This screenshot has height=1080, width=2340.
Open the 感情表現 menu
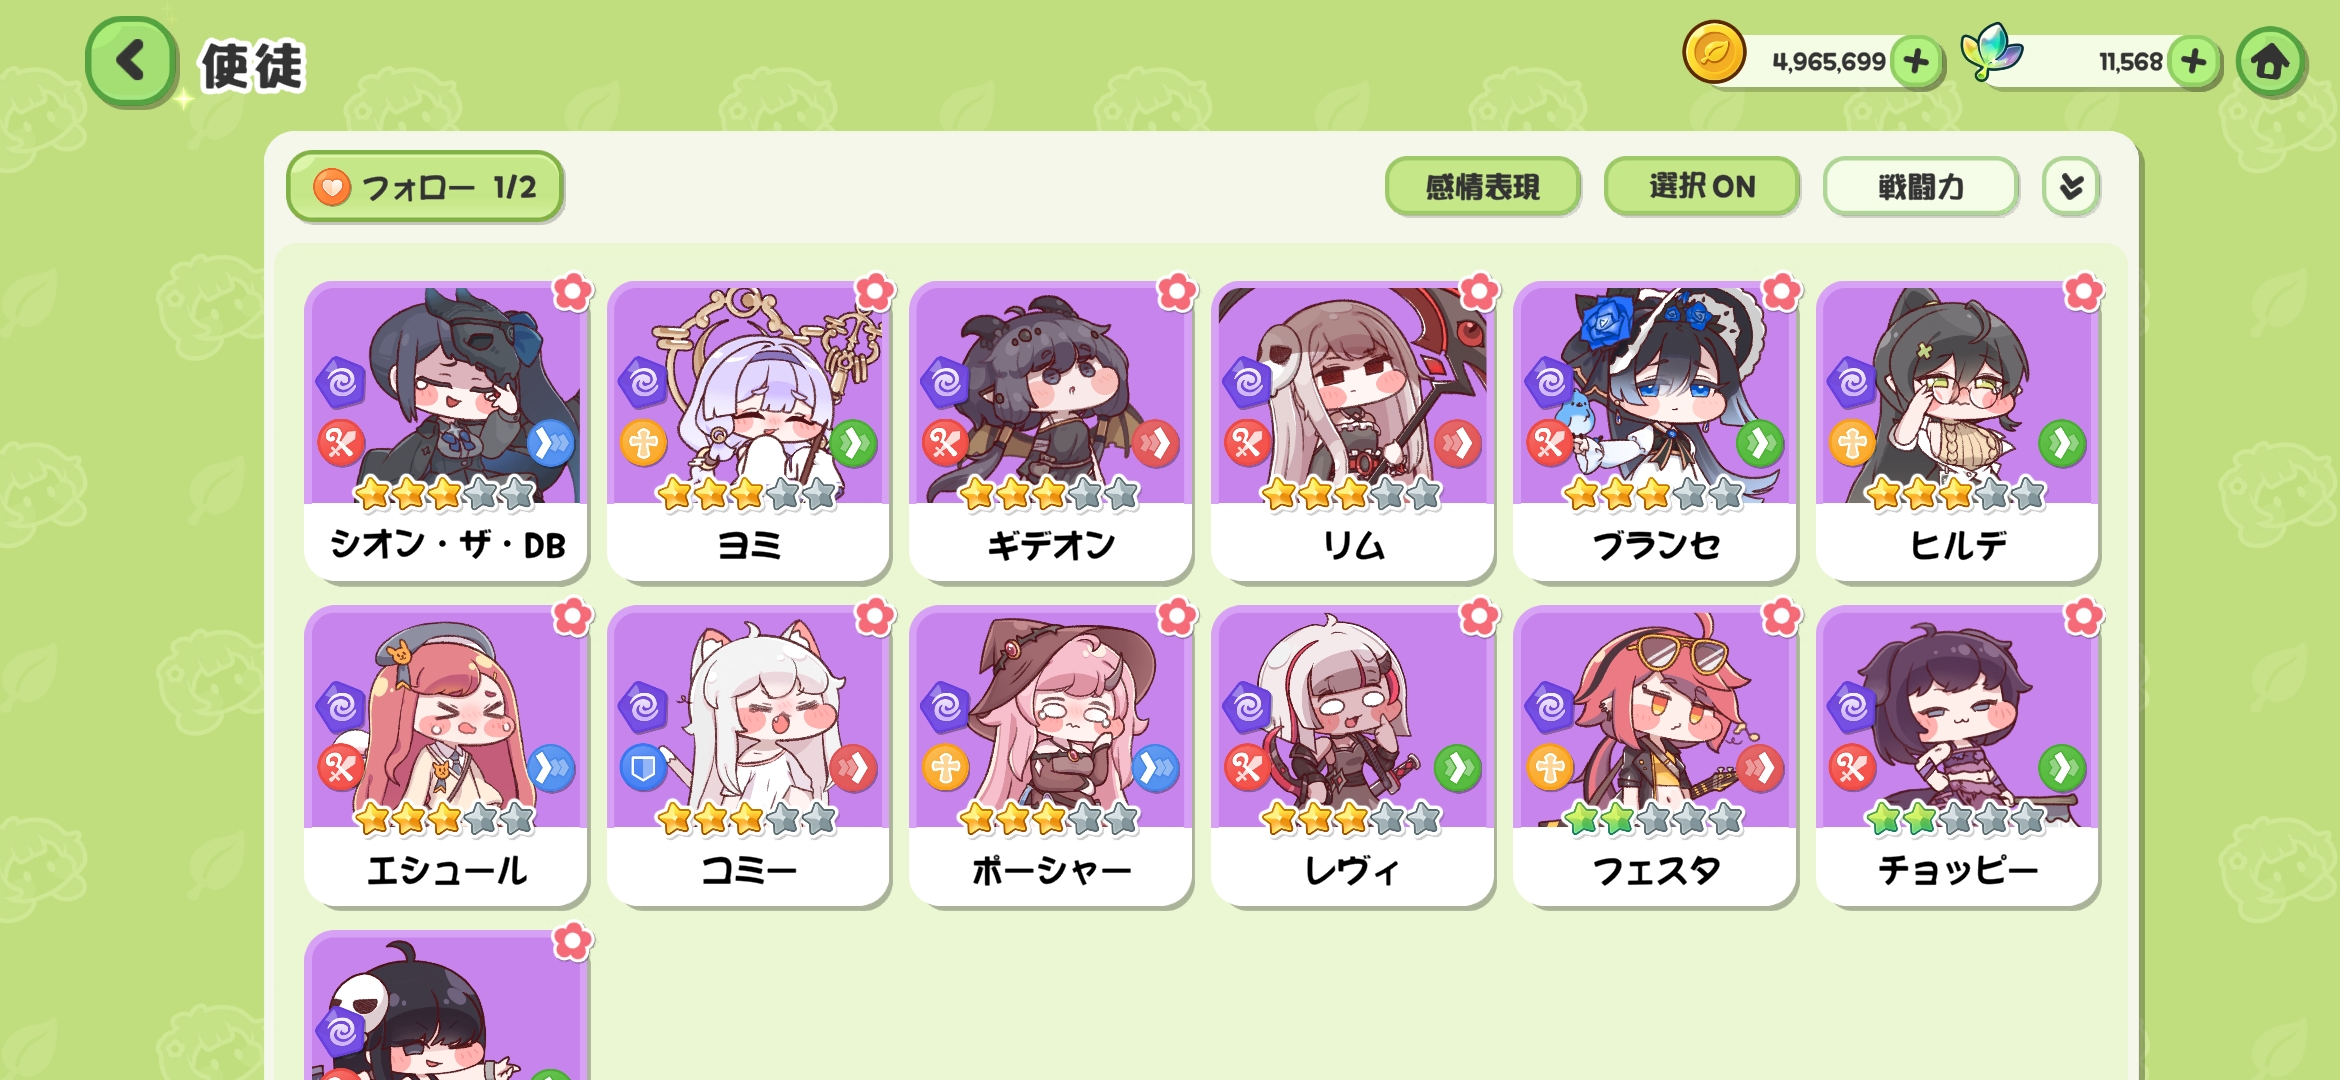(1482, 187)
